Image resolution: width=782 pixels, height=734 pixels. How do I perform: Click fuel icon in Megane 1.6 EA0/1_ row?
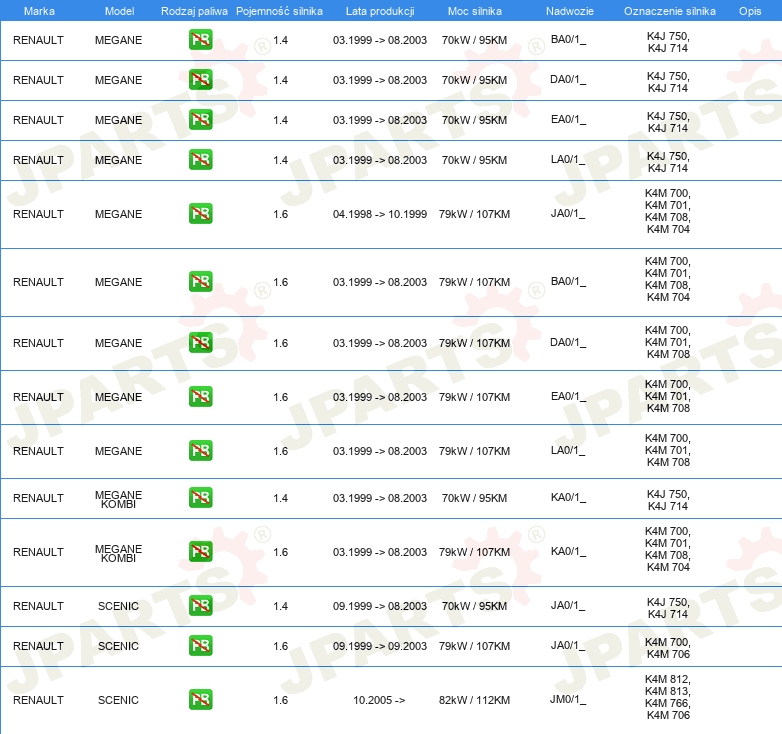pyautogui.click(x=200, y=396)
